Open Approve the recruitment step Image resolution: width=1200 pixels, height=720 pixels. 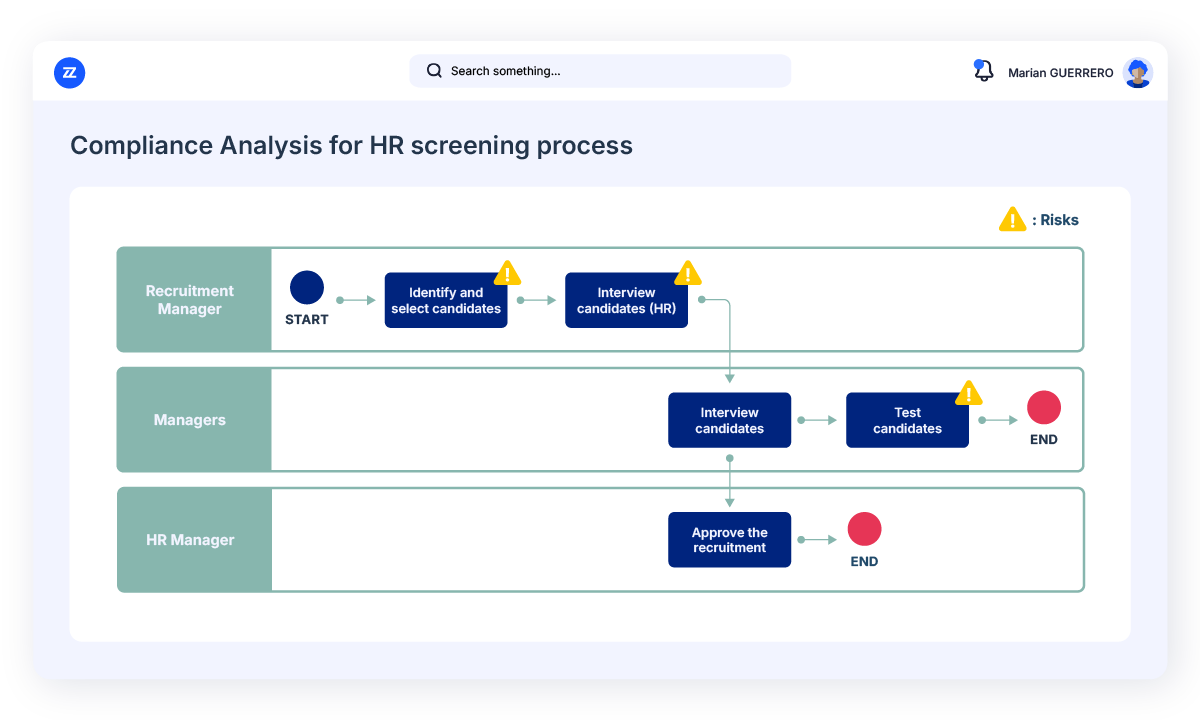[730, 540]
